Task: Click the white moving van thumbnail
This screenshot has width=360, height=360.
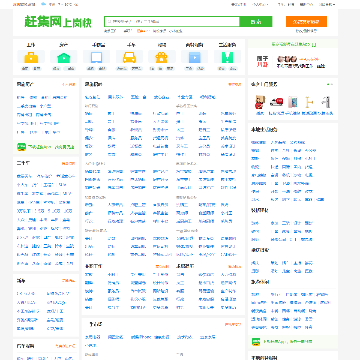Action: point(276,102)
